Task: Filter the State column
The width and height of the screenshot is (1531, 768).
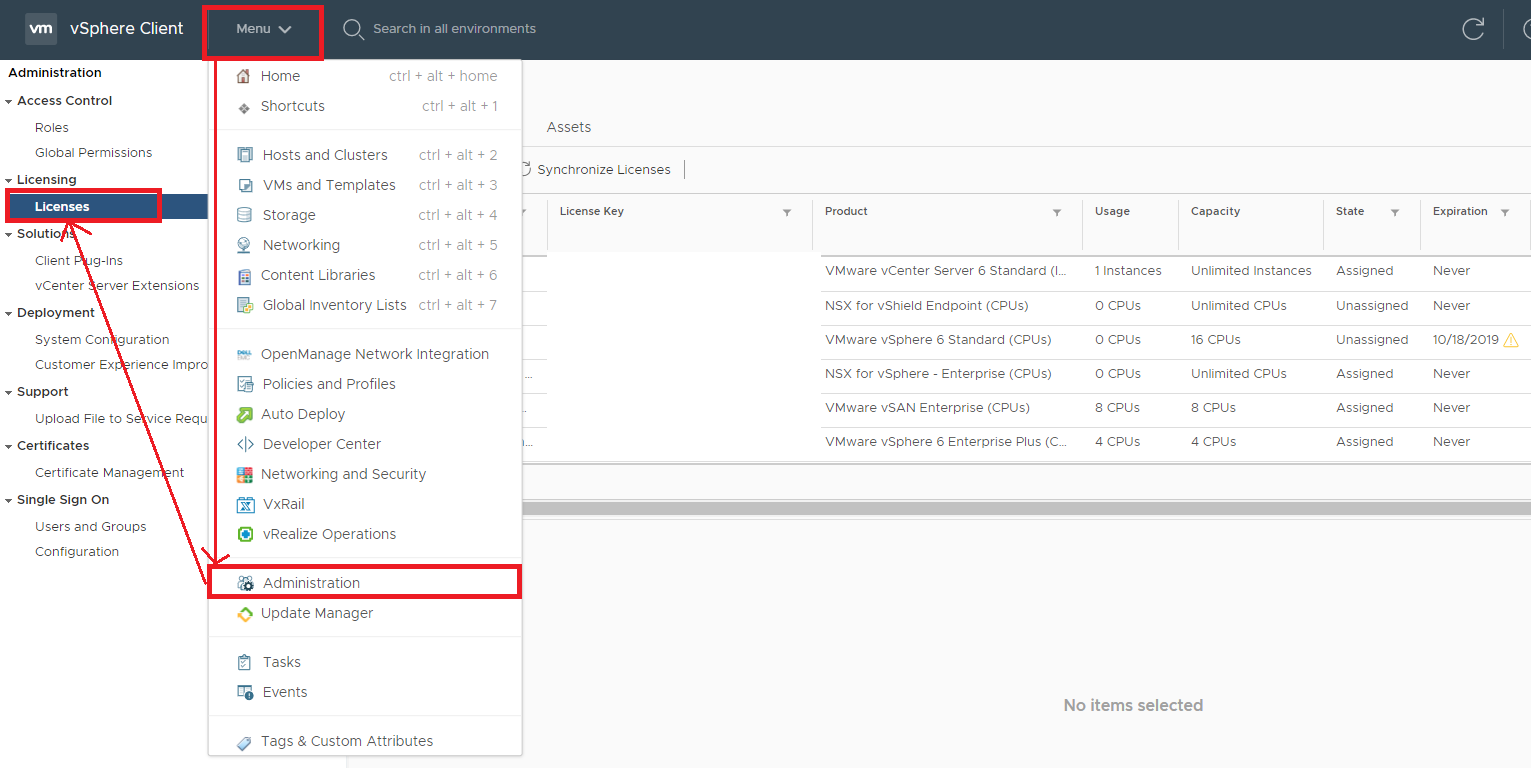Action: tap(1395, 212)
